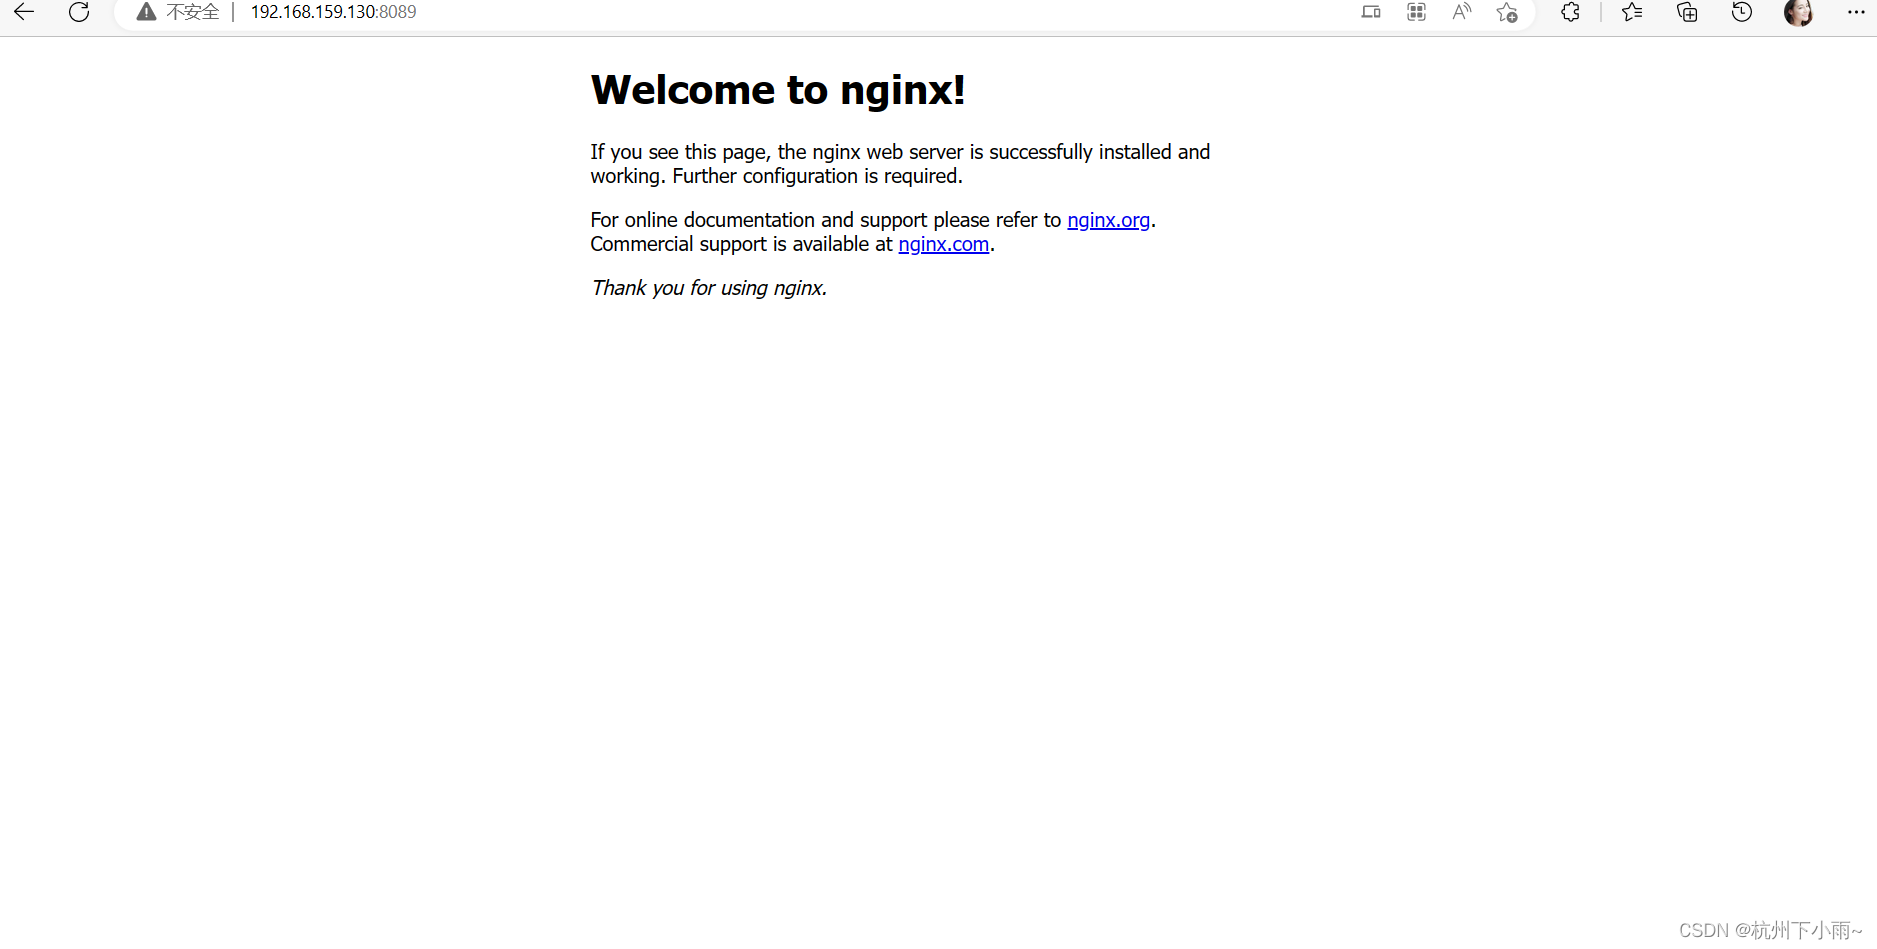Focus the address bar URL 192.168.159.130:8089
Image resolution: width=1877 pixels, height=949 pixels.
(x=333, y=12)
